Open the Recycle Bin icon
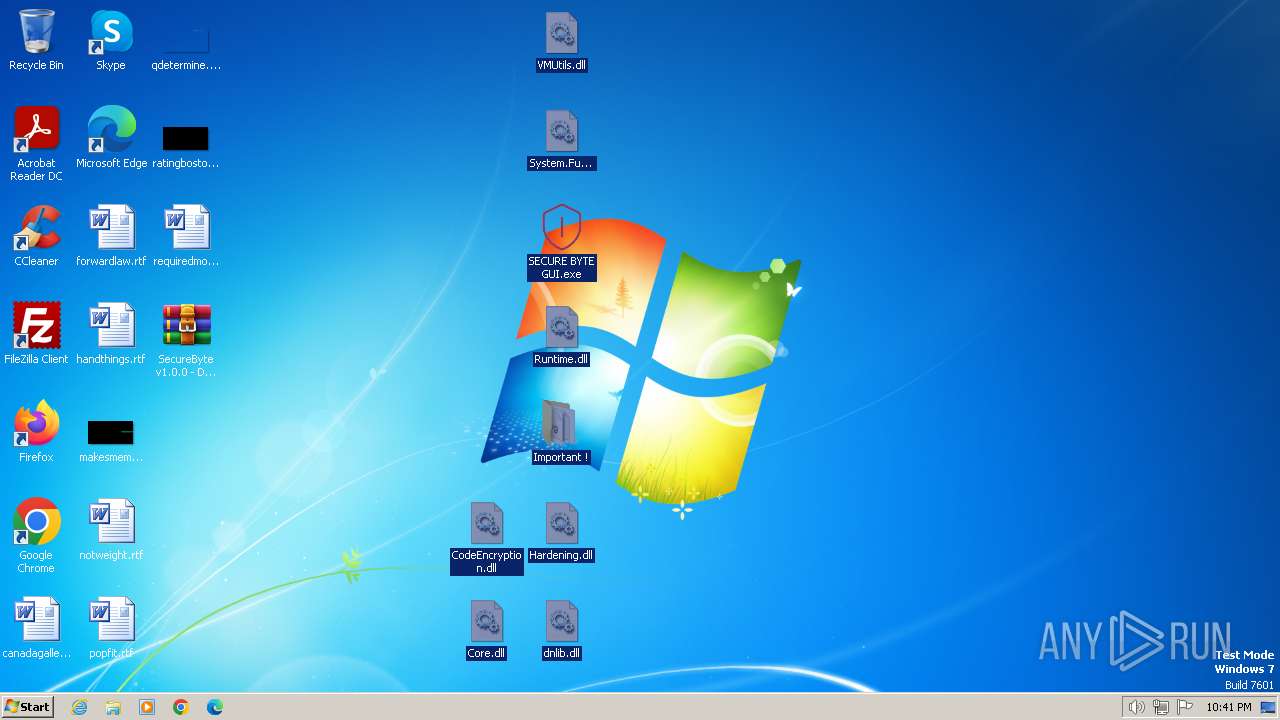The height and width of the screenshot is (720, 1280). (x=36, y=41)
